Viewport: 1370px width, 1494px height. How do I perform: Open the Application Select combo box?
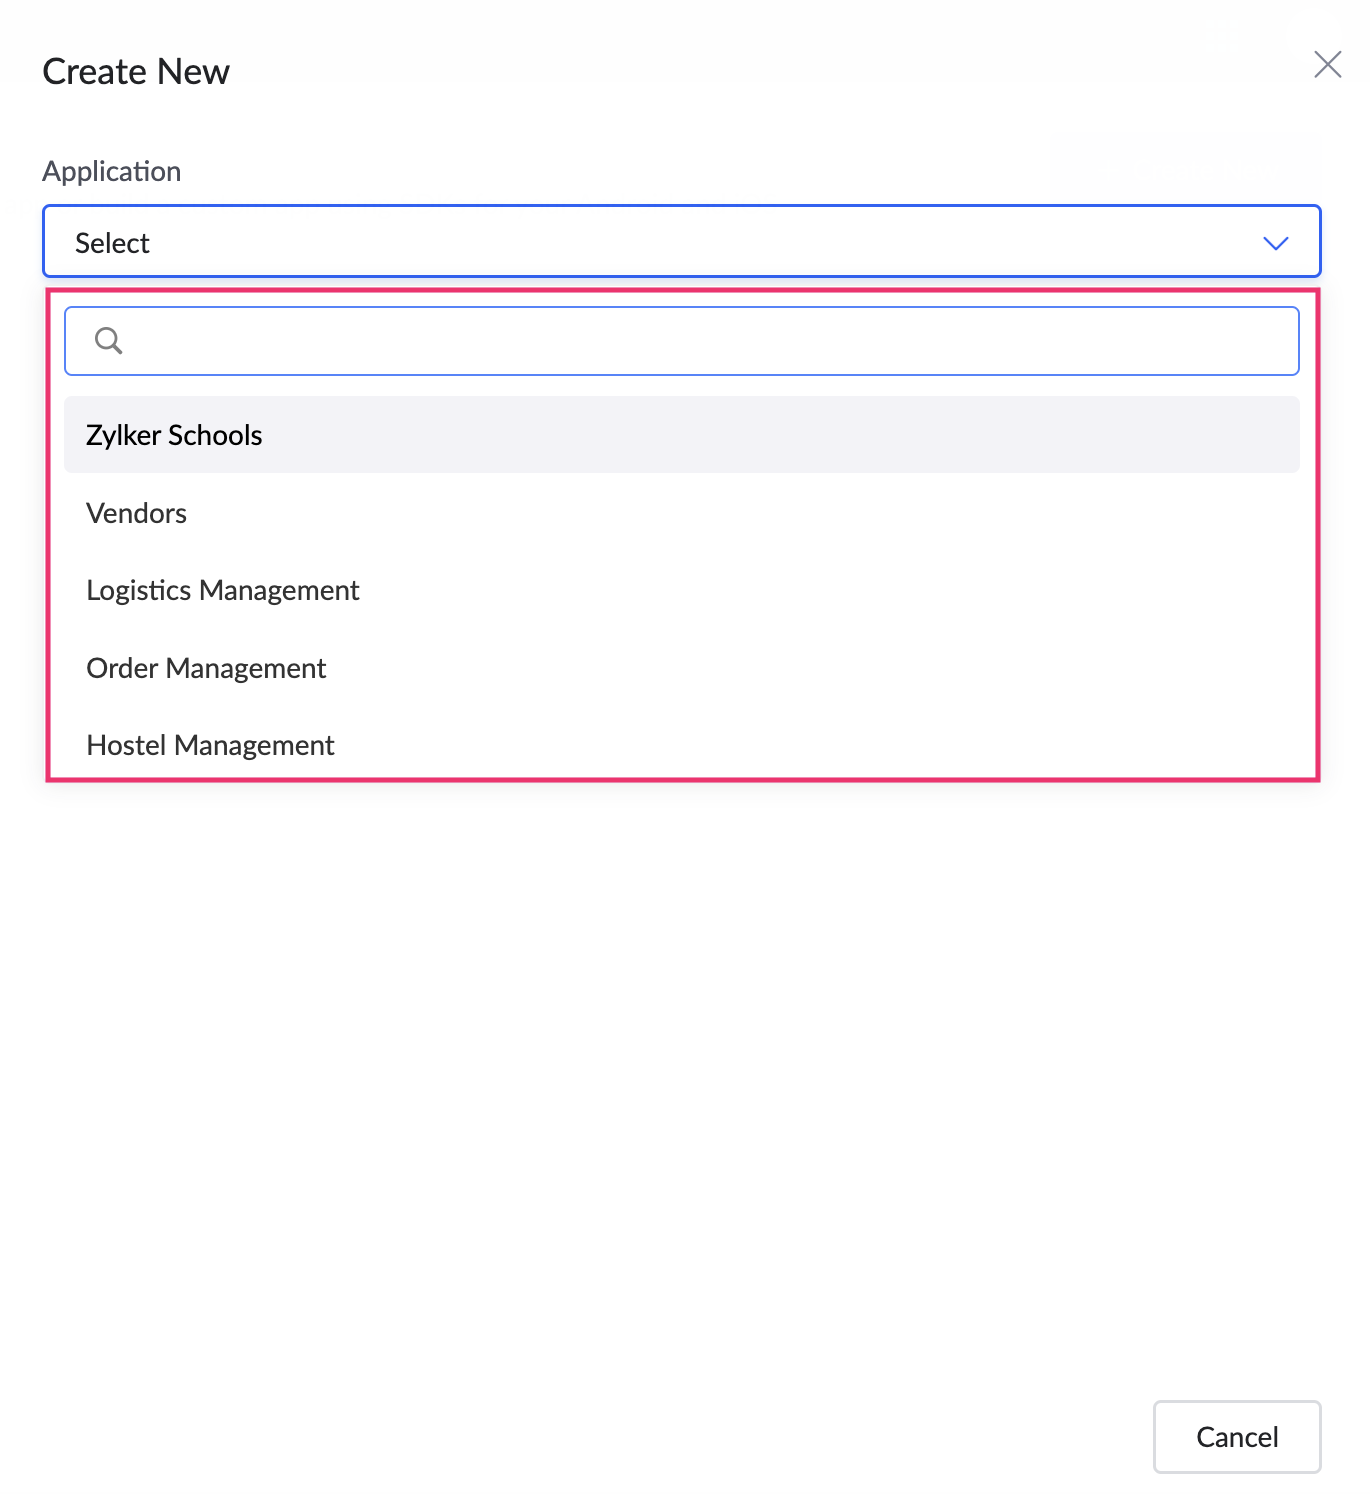pos(680,242)
